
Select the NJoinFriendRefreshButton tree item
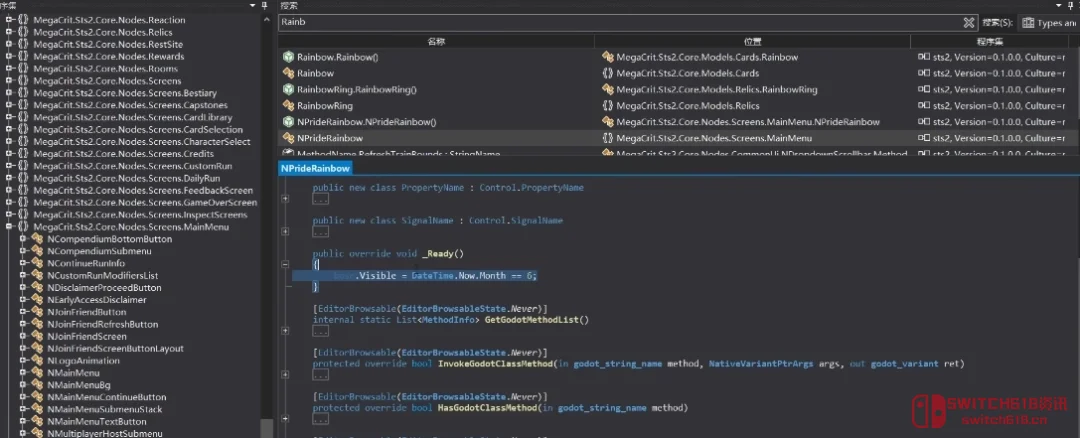coord(103,324)
